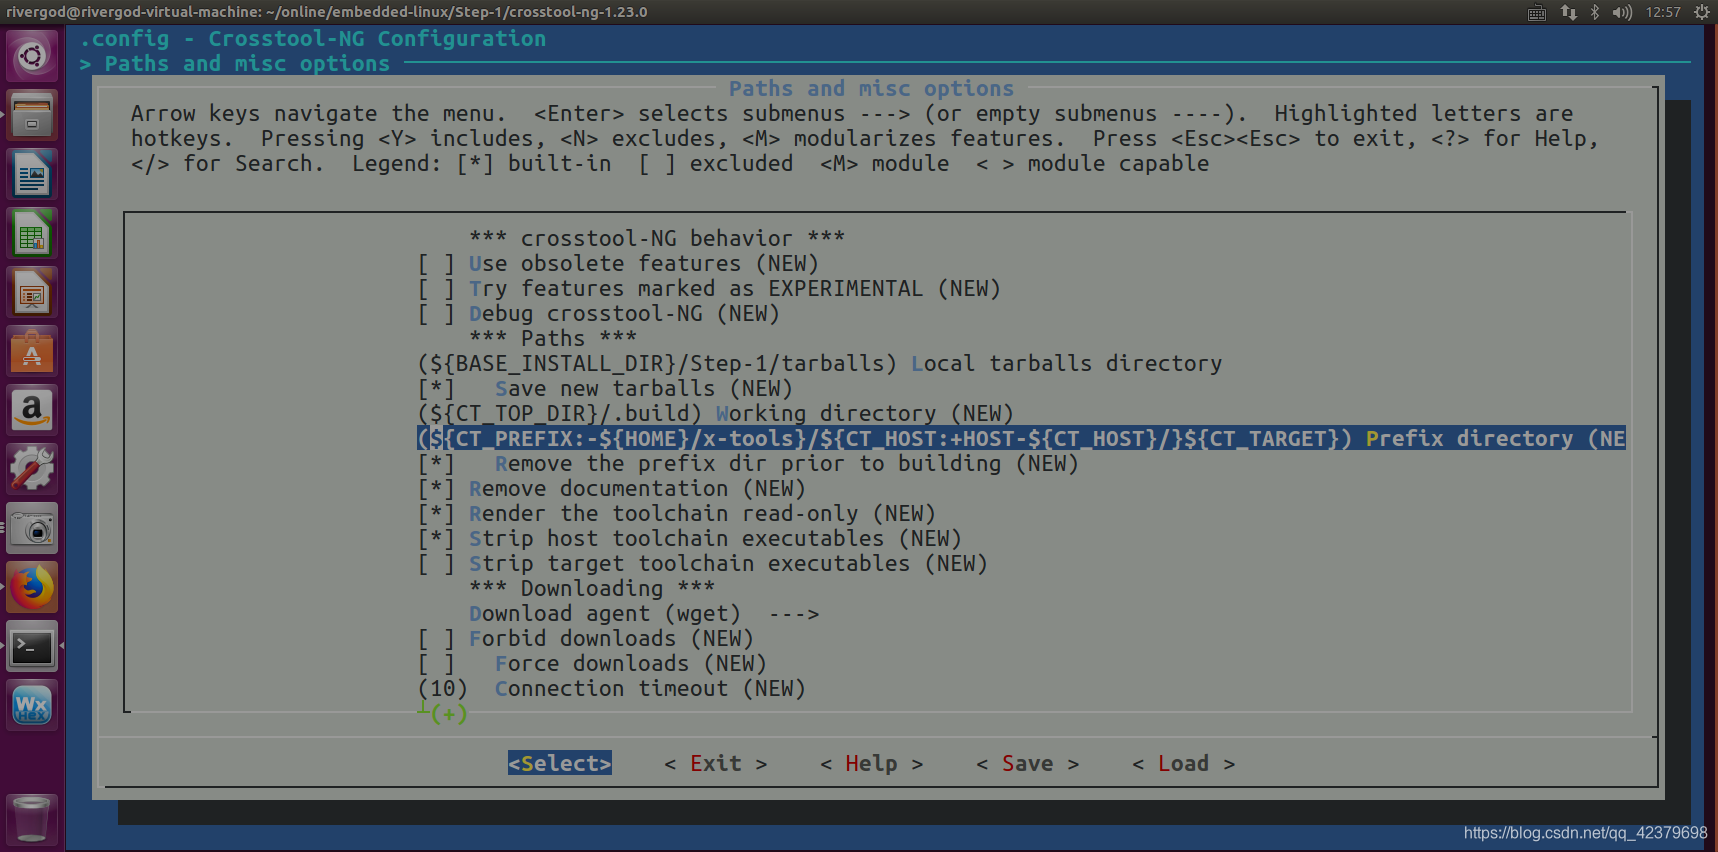Screen dimensions: 1718x852
Task: Click the "*** Downloading ***" section header
Action: tap(592, 589)
